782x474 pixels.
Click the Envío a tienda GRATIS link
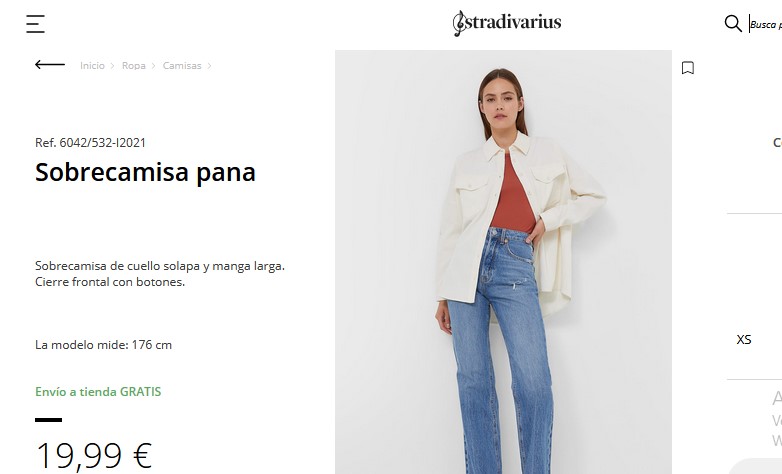(x=98, y=392)
